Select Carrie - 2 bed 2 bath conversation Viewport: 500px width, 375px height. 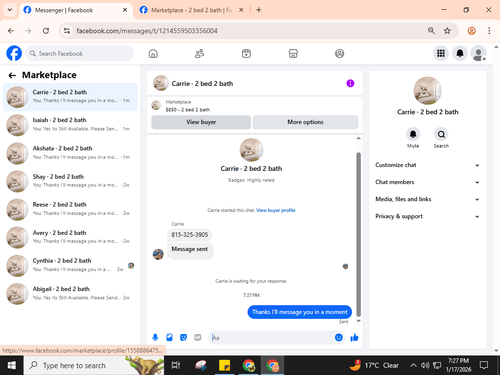click(x=70, y=97)
